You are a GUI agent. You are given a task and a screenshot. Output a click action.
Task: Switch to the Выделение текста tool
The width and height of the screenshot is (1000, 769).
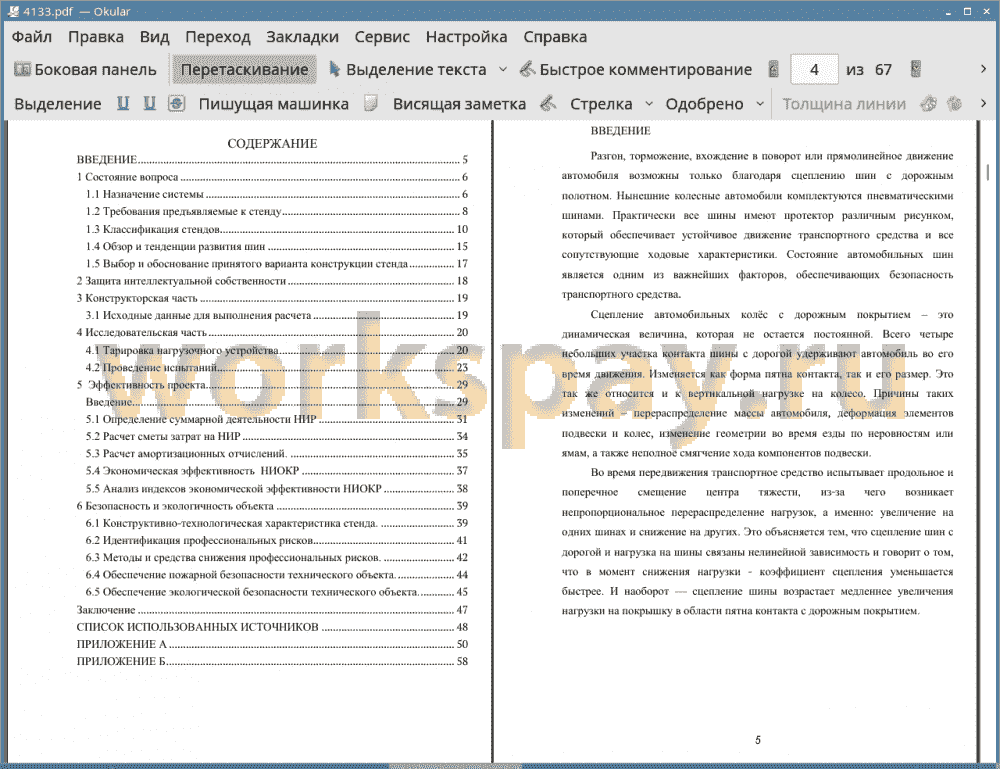point(408,70)
